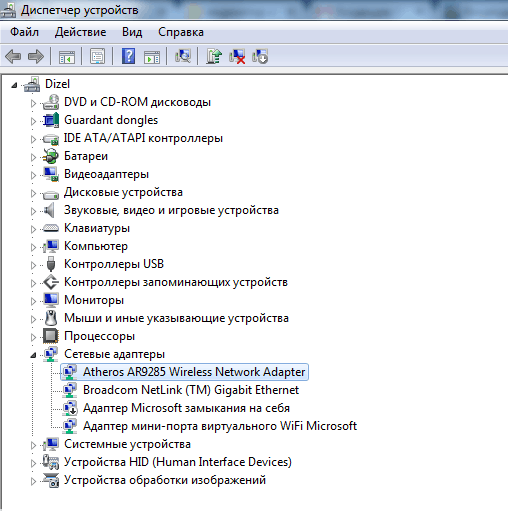Open the Справка menu
This screenshot has height=511, width=508.
(x=181, y=32)
